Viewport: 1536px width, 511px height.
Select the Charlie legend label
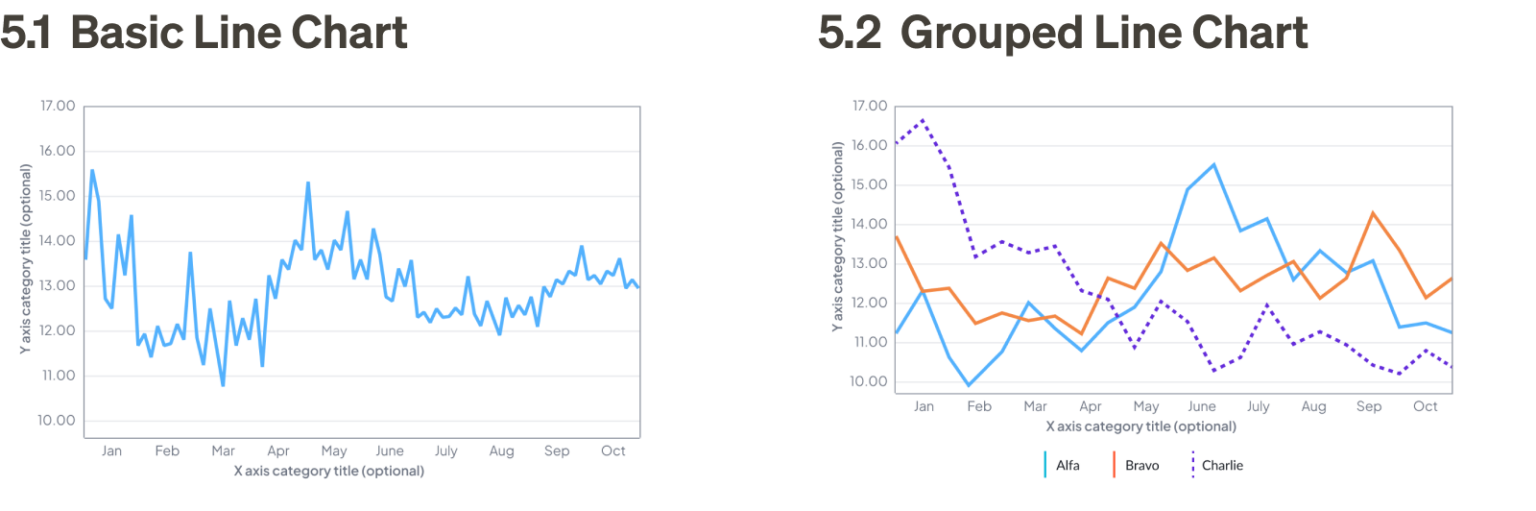[1222, 465]
